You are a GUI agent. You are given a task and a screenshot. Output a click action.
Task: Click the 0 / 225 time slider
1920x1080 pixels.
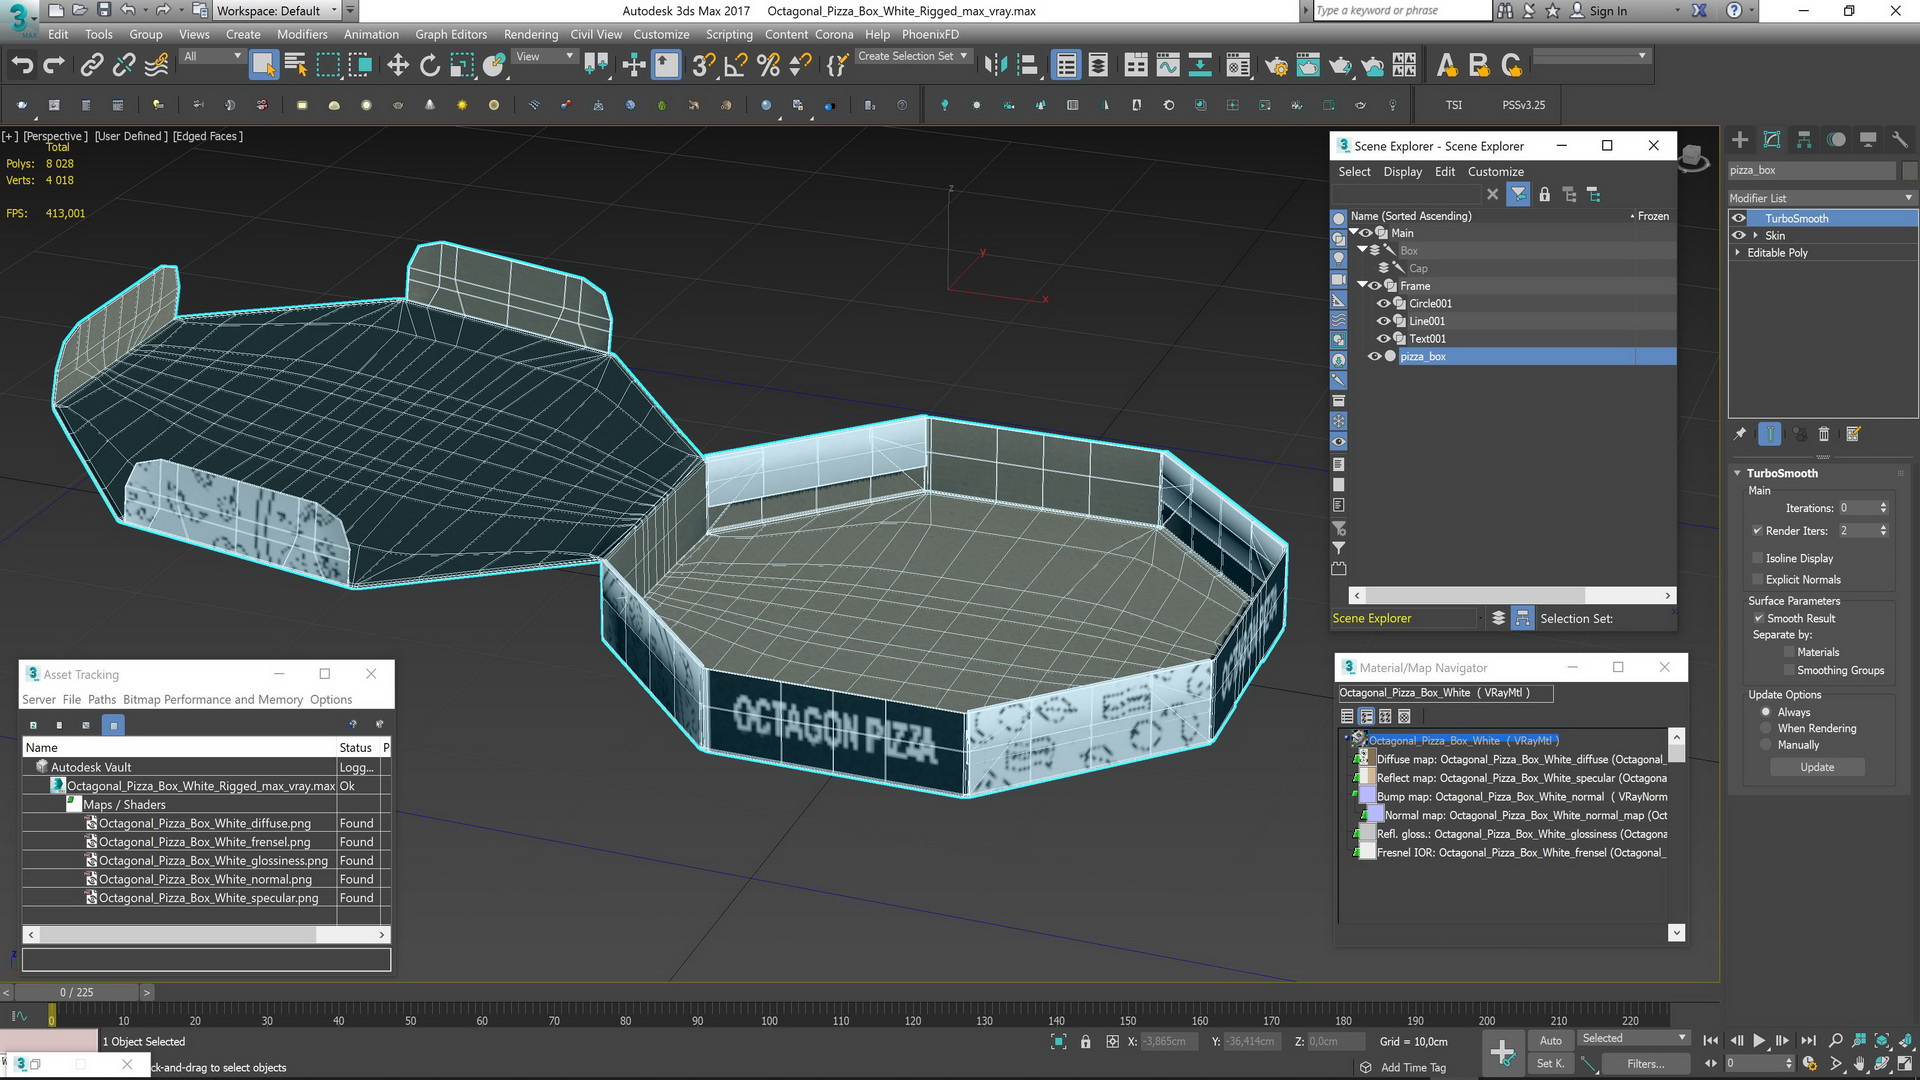pos(76,993)
